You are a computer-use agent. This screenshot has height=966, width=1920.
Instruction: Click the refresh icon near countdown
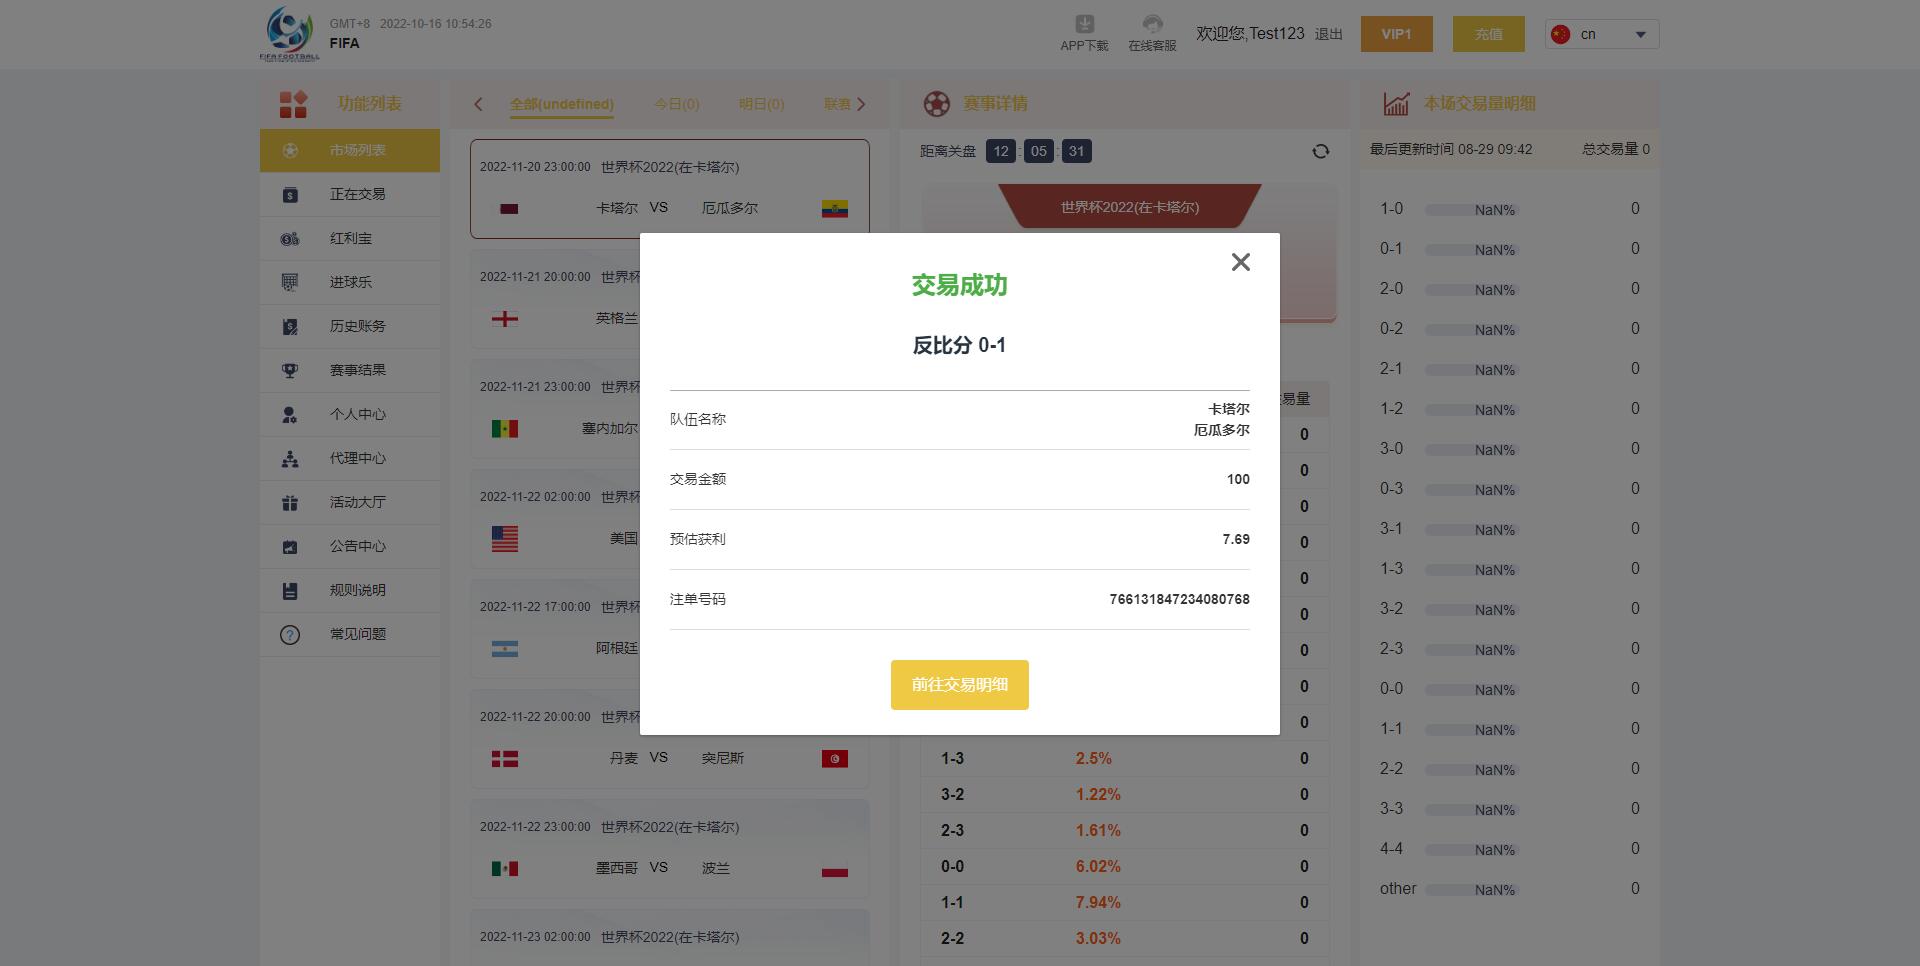click(1320, 151)
